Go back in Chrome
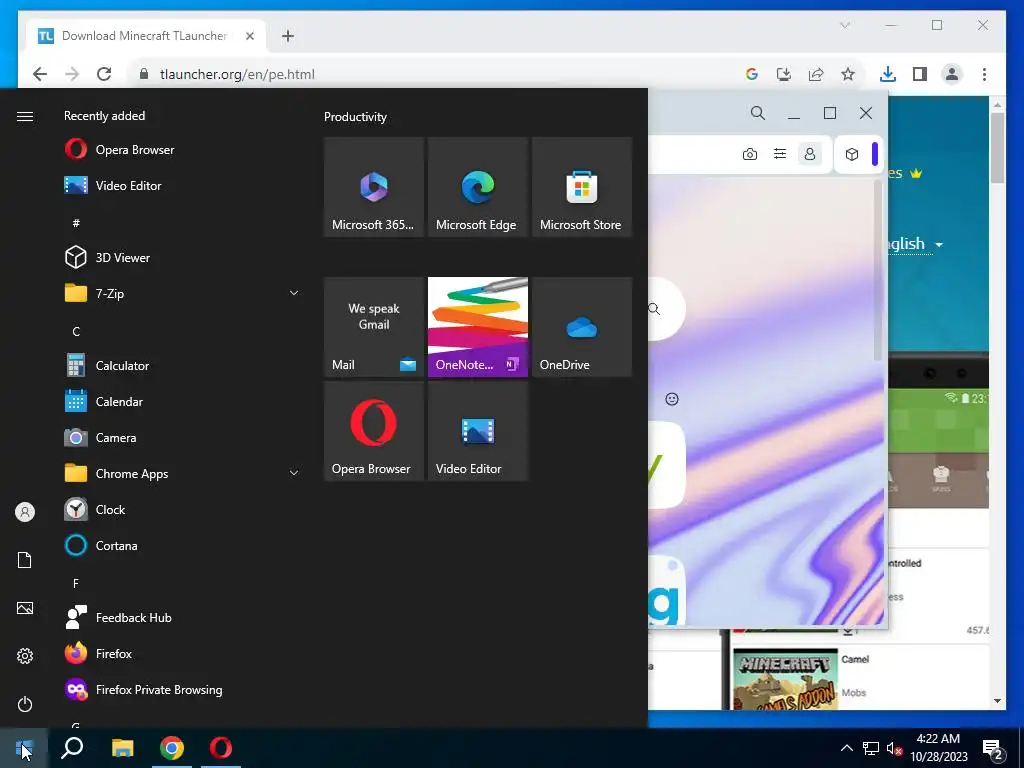 pos(40,74)
